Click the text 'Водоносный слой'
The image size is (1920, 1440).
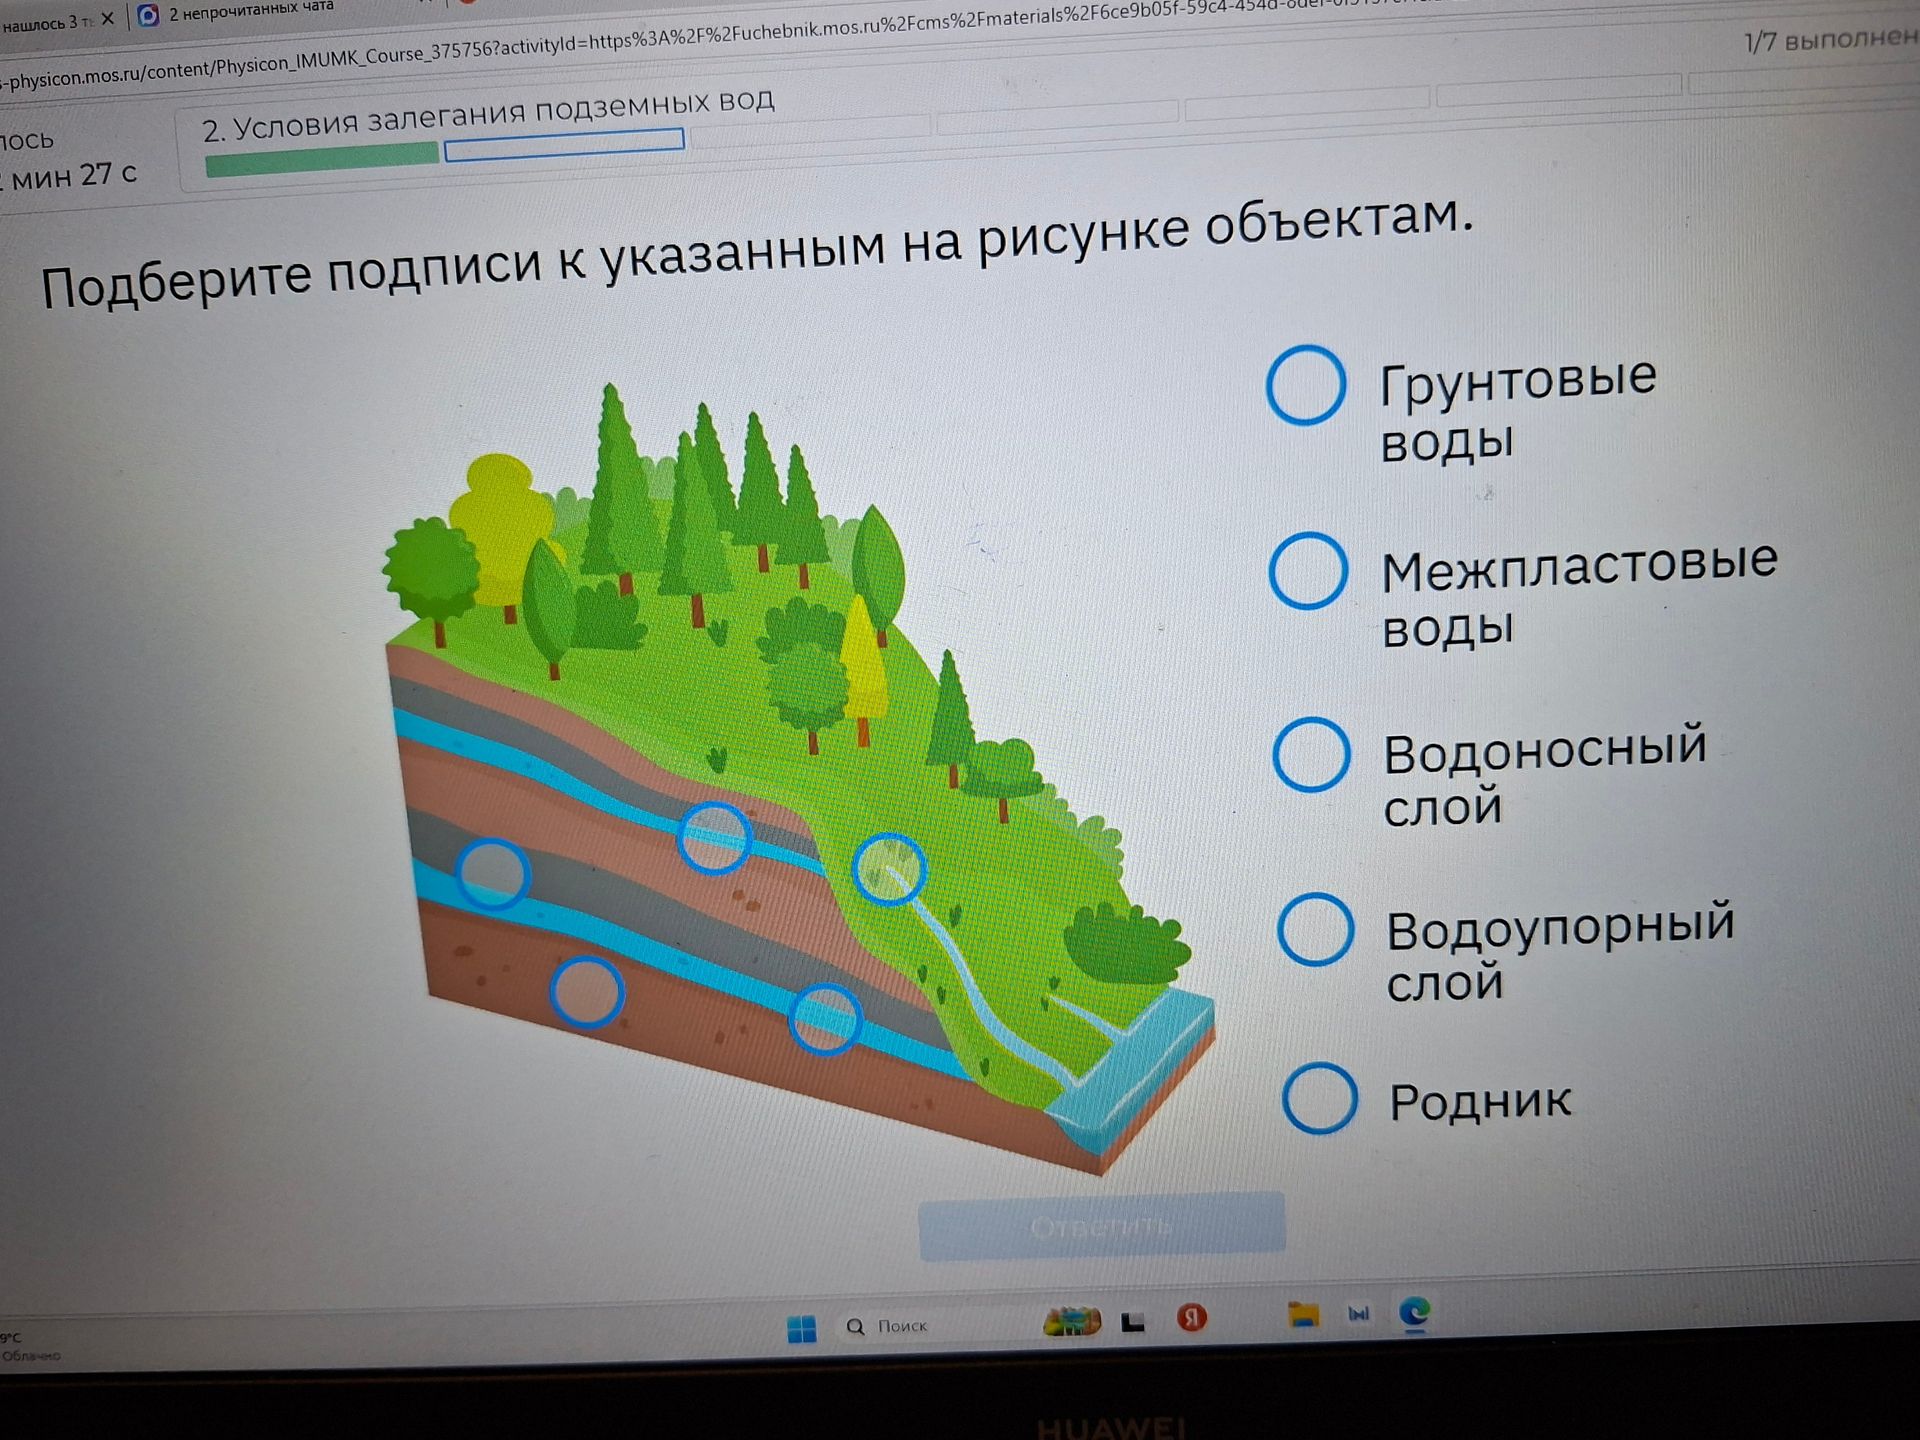pyautogui.click(x=1544, y=775)
